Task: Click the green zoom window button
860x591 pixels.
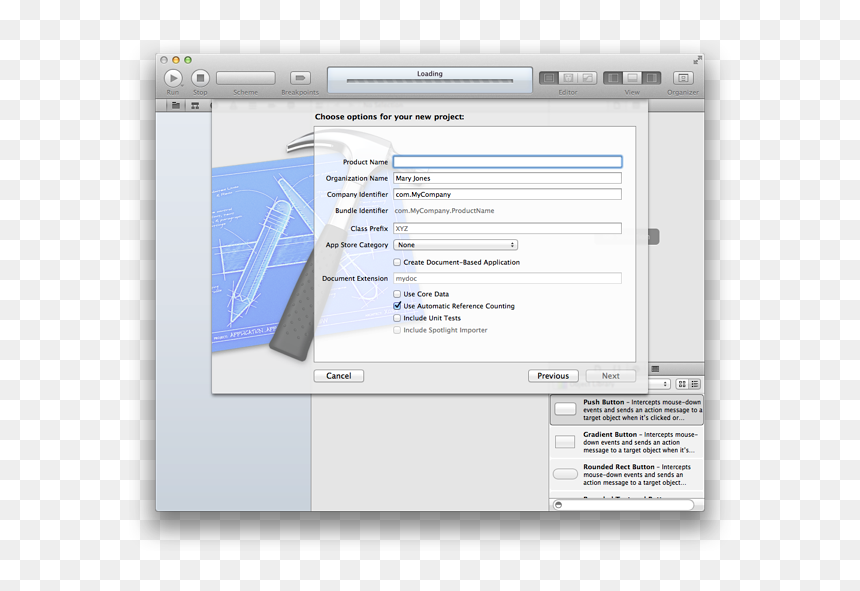Action: point(188,60)
